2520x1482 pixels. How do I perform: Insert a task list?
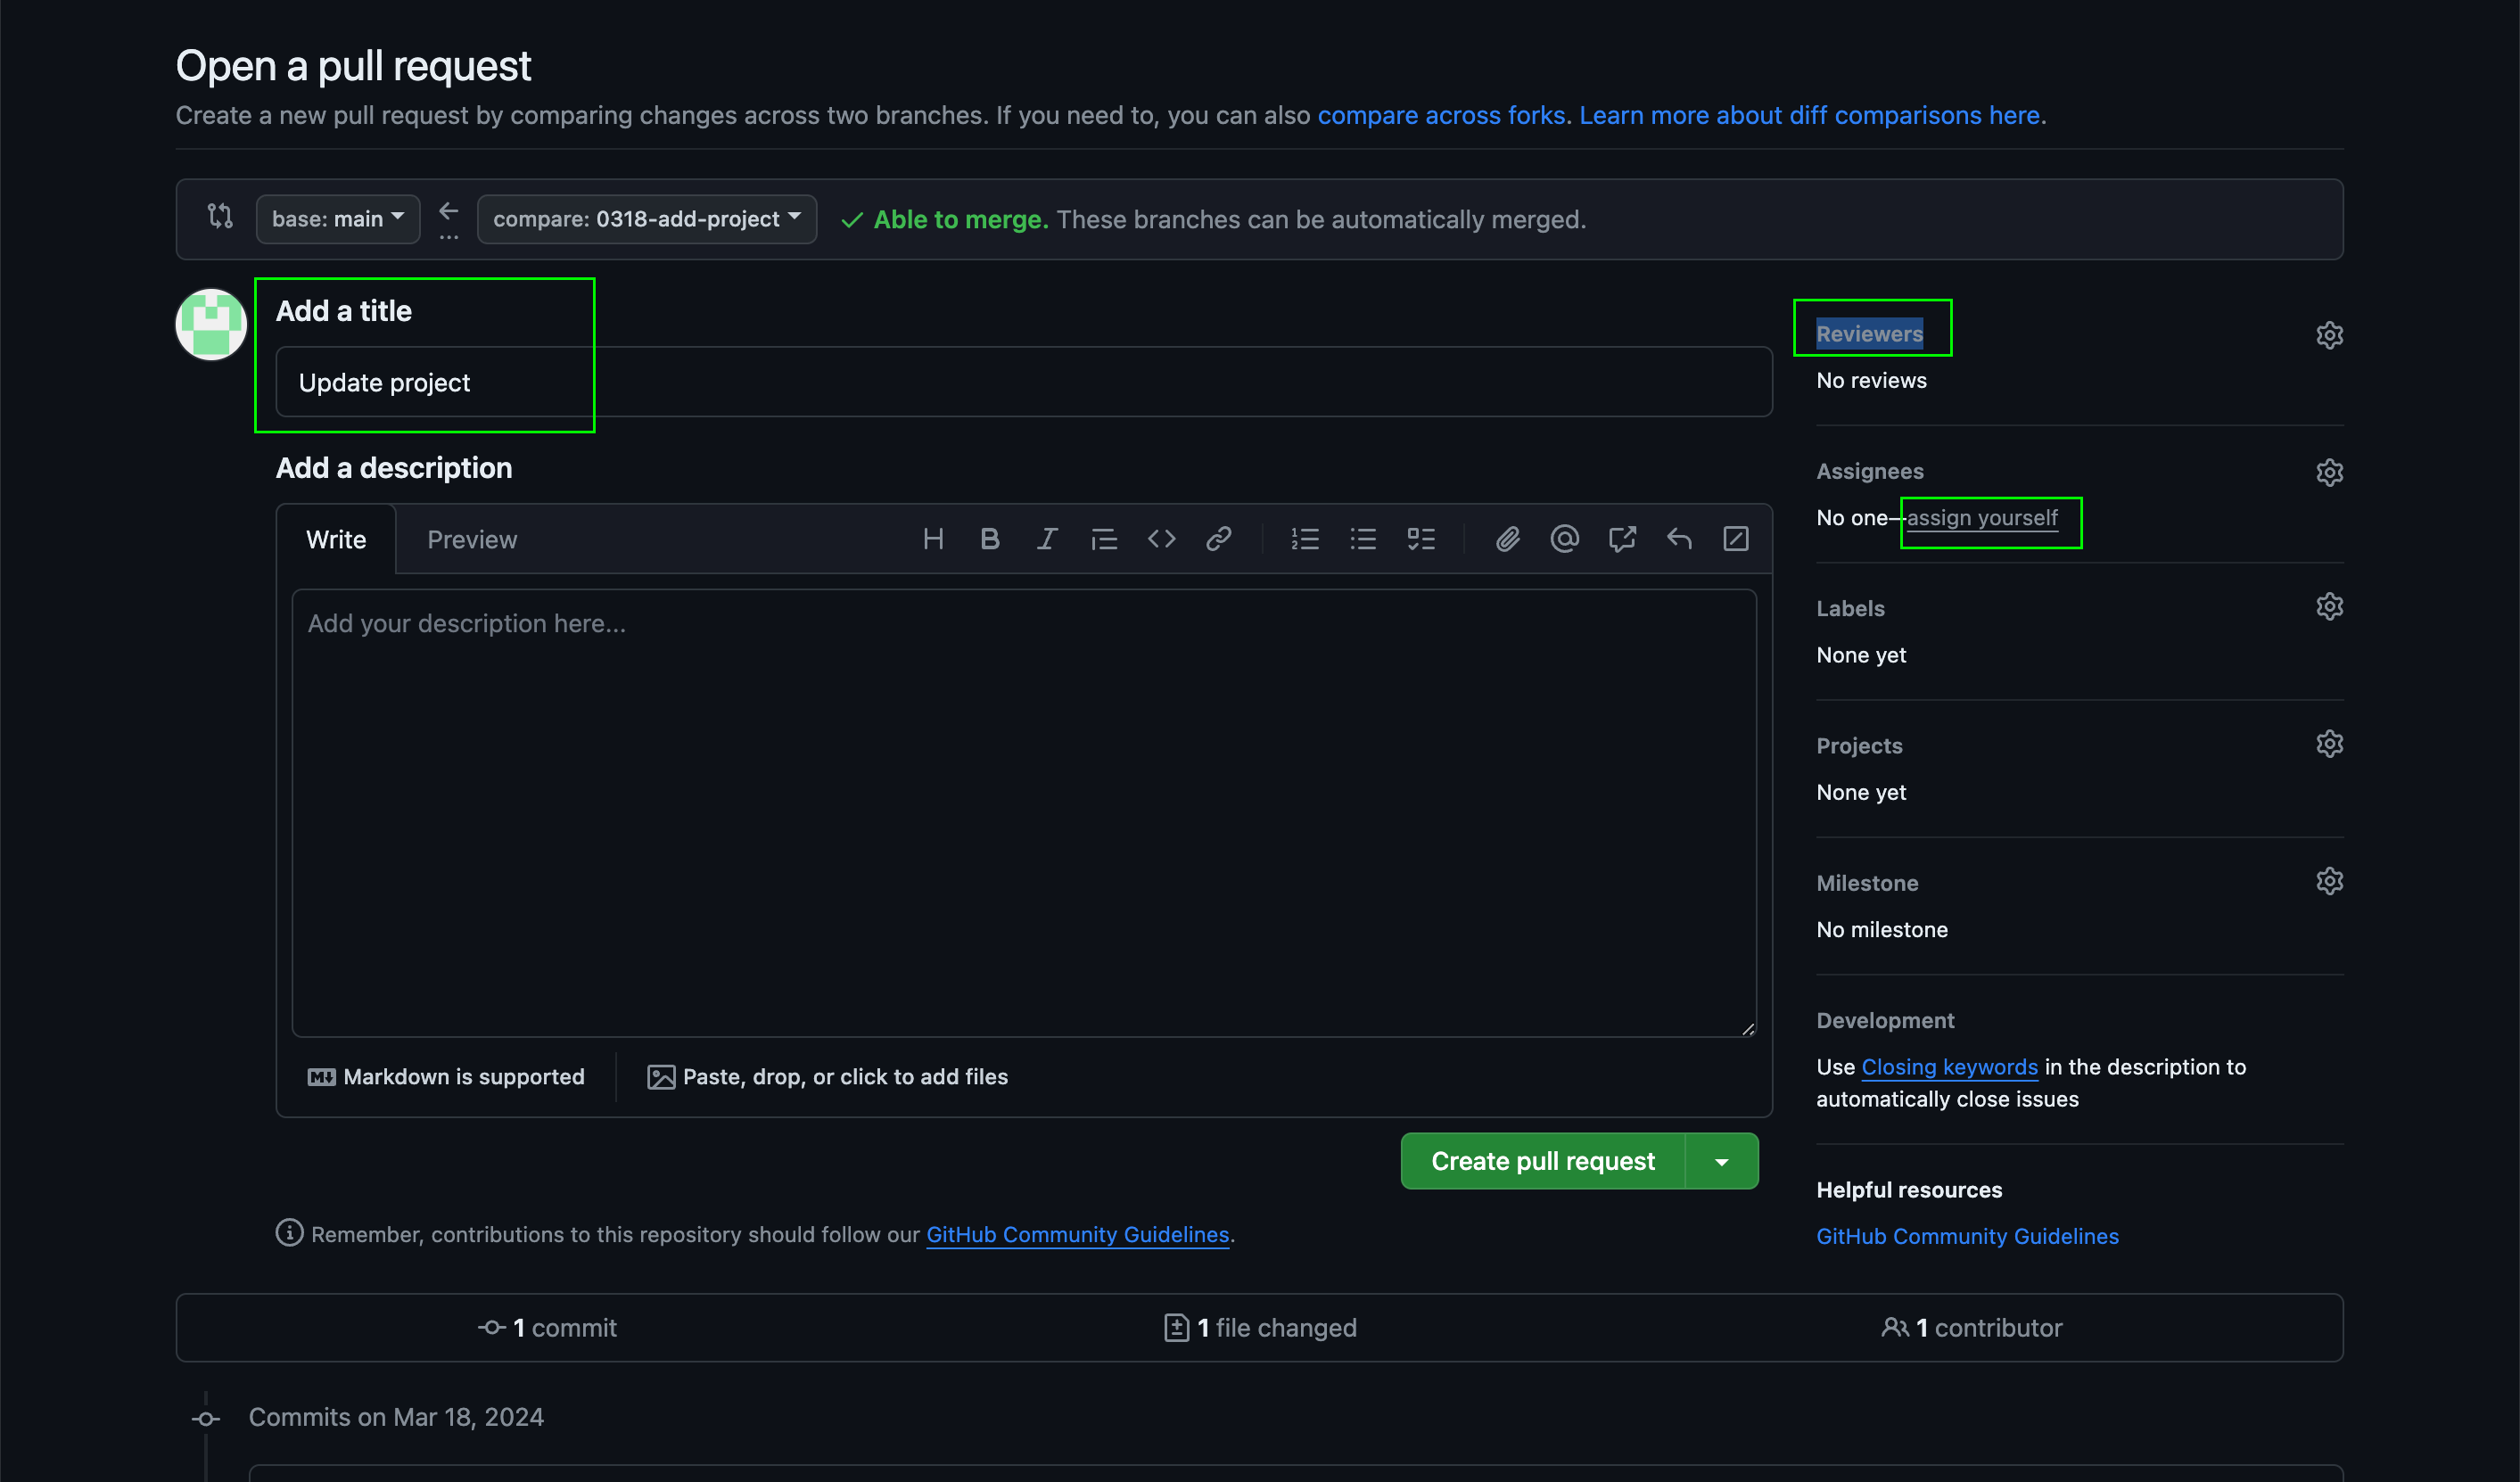(x=1421, y=540)
